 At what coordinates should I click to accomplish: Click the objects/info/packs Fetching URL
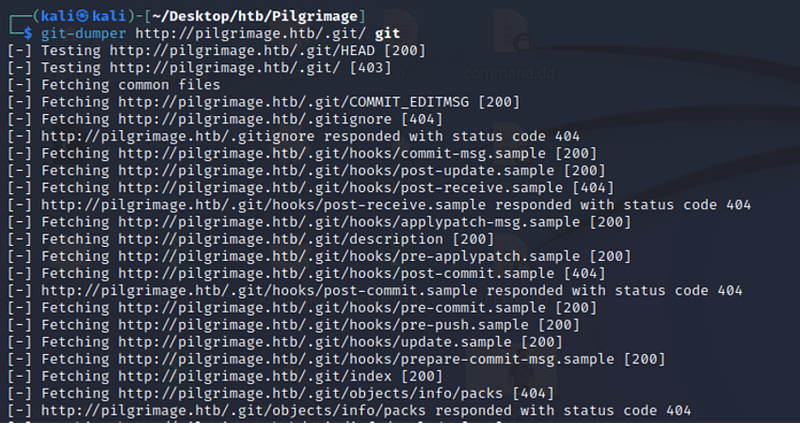(310, 393)
